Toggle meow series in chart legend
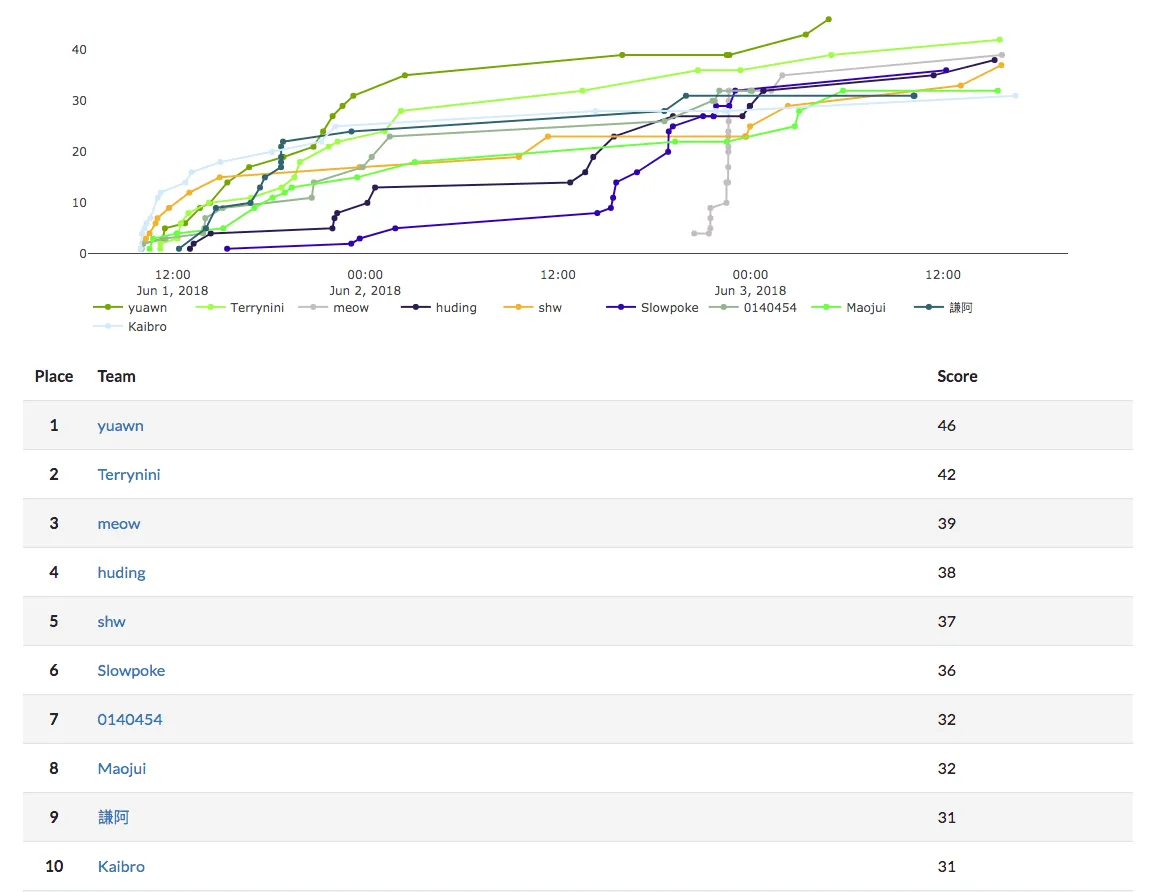1151x892 pixels. tap(334, 308)
